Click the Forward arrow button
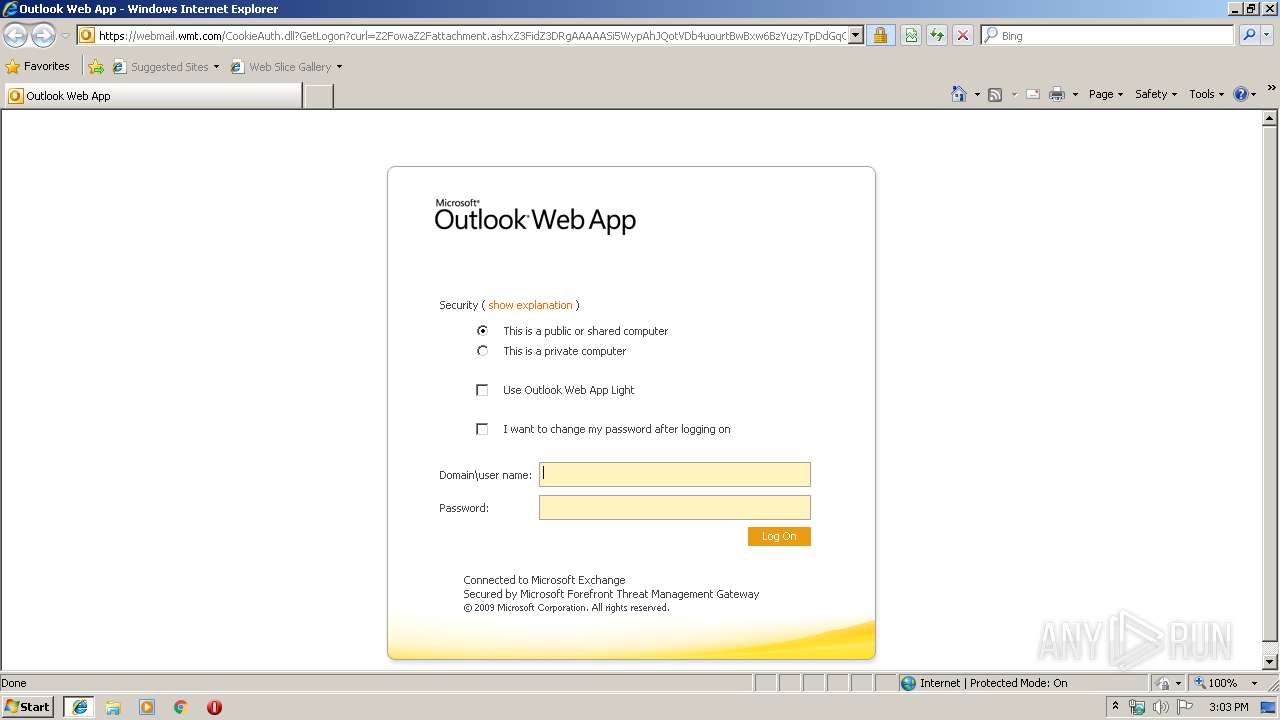Image resolution: width=1280 pixels, height=720 pixels. [43, 36]
